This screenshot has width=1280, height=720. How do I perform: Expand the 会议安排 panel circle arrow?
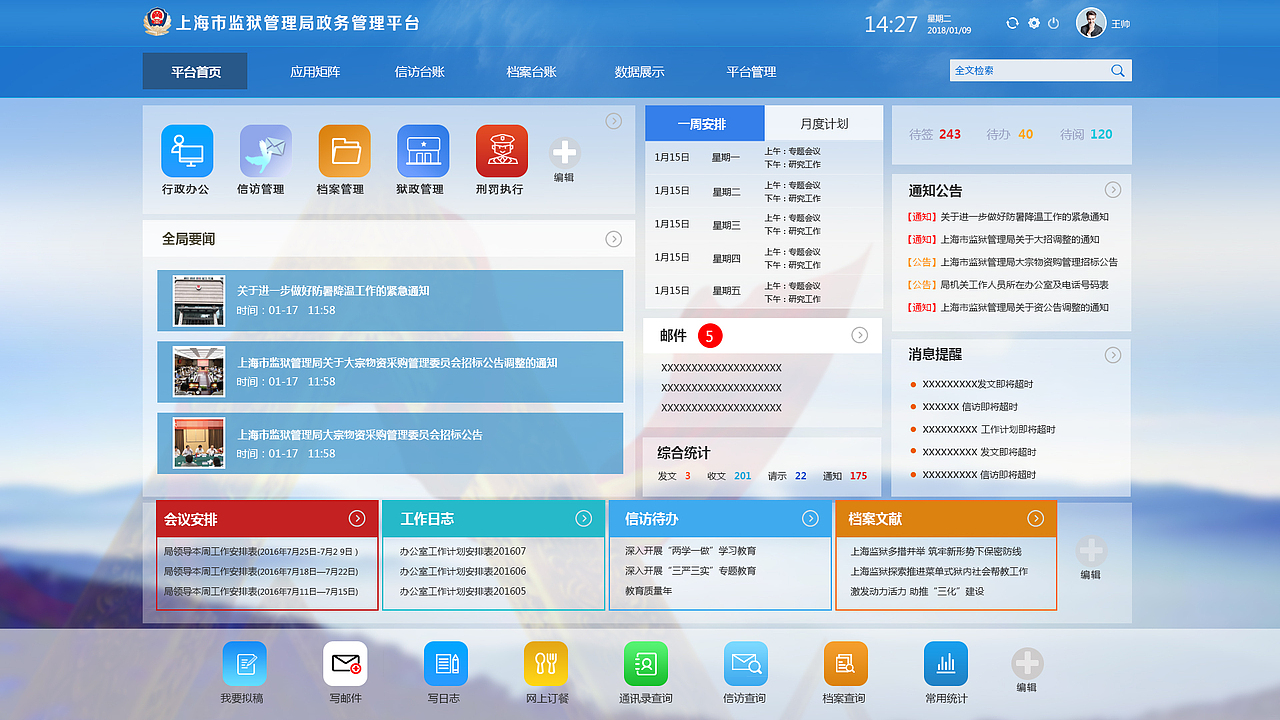click(358, 518)
